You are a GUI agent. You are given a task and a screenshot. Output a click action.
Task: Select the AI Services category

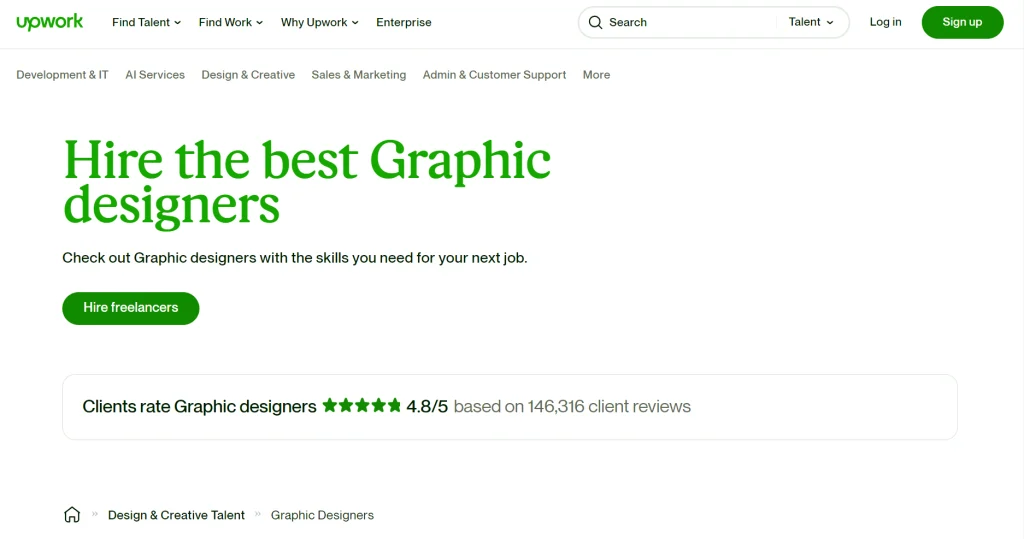[x=155, y=75]
